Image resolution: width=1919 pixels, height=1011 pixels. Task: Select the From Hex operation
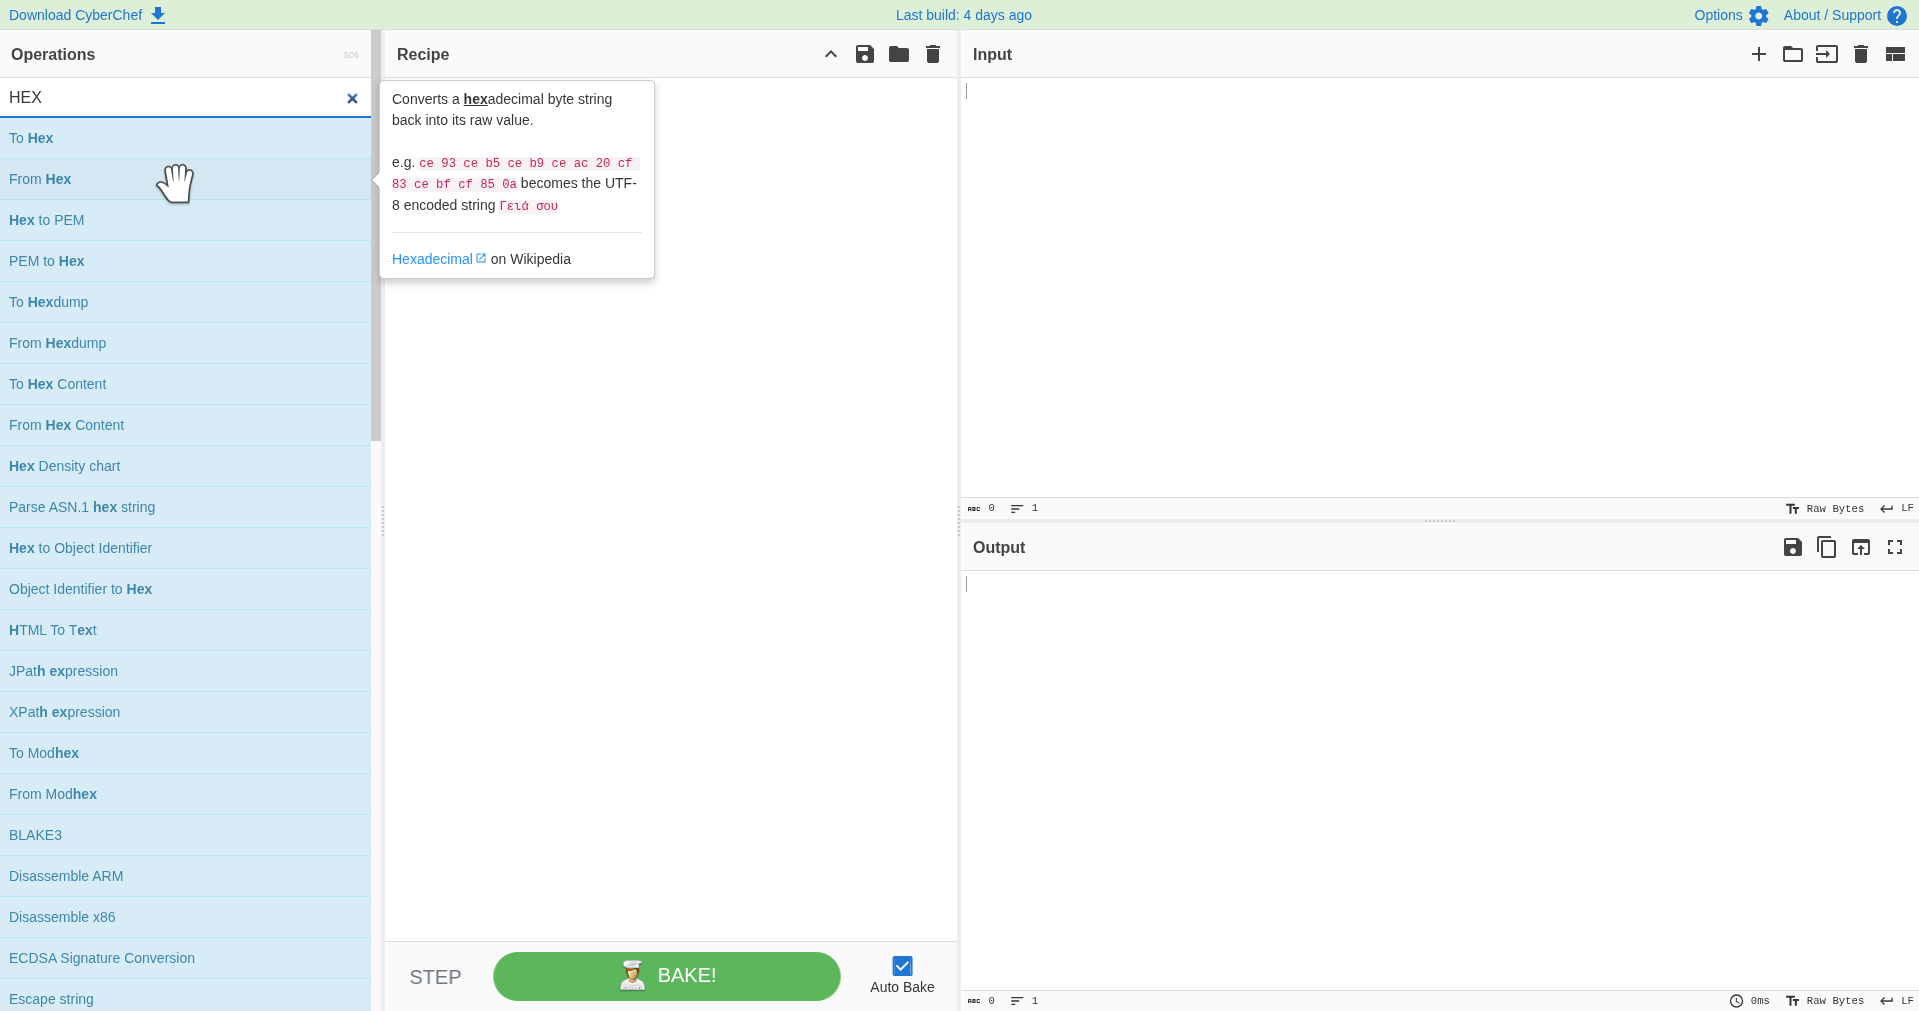(185, 179)
